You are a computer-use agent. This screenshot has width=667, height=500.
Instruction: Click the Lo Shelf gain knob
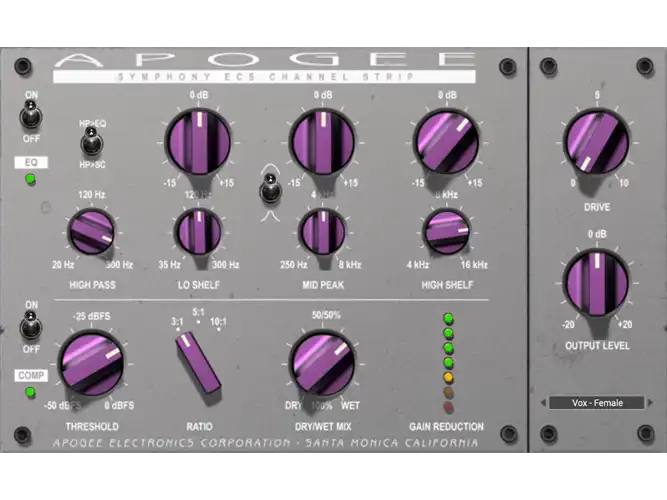(198, 142)
